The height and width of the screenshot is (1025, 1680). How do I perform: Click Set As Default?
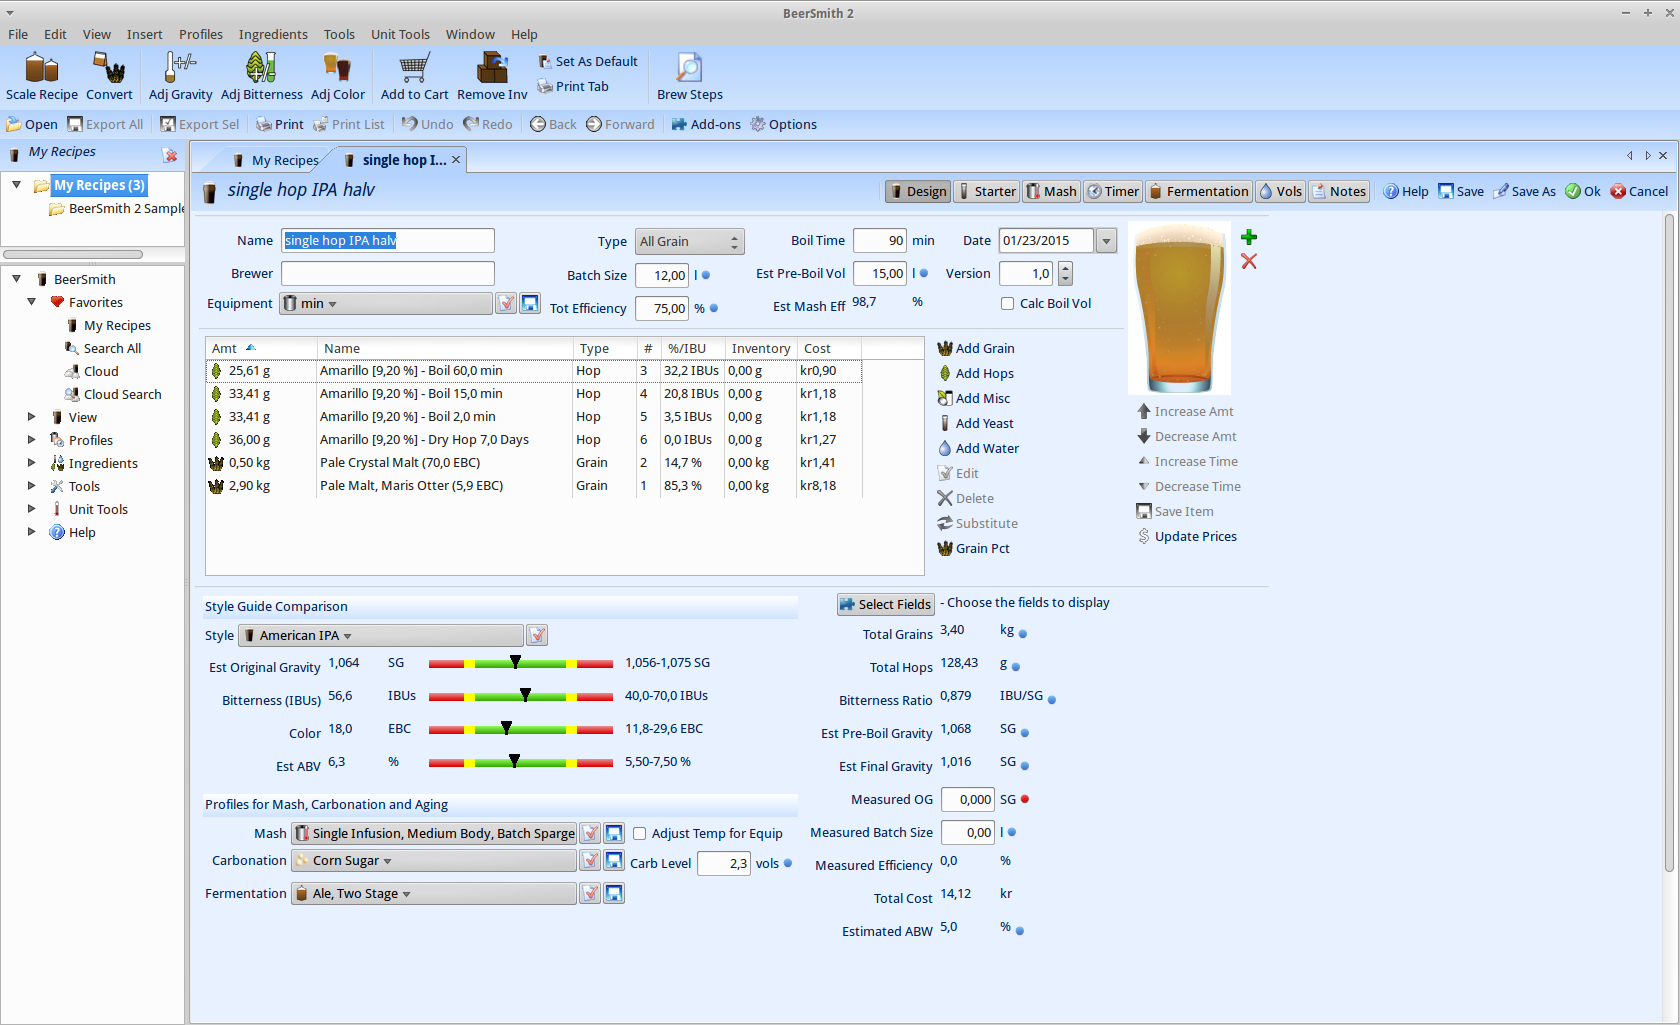point(587,61)
